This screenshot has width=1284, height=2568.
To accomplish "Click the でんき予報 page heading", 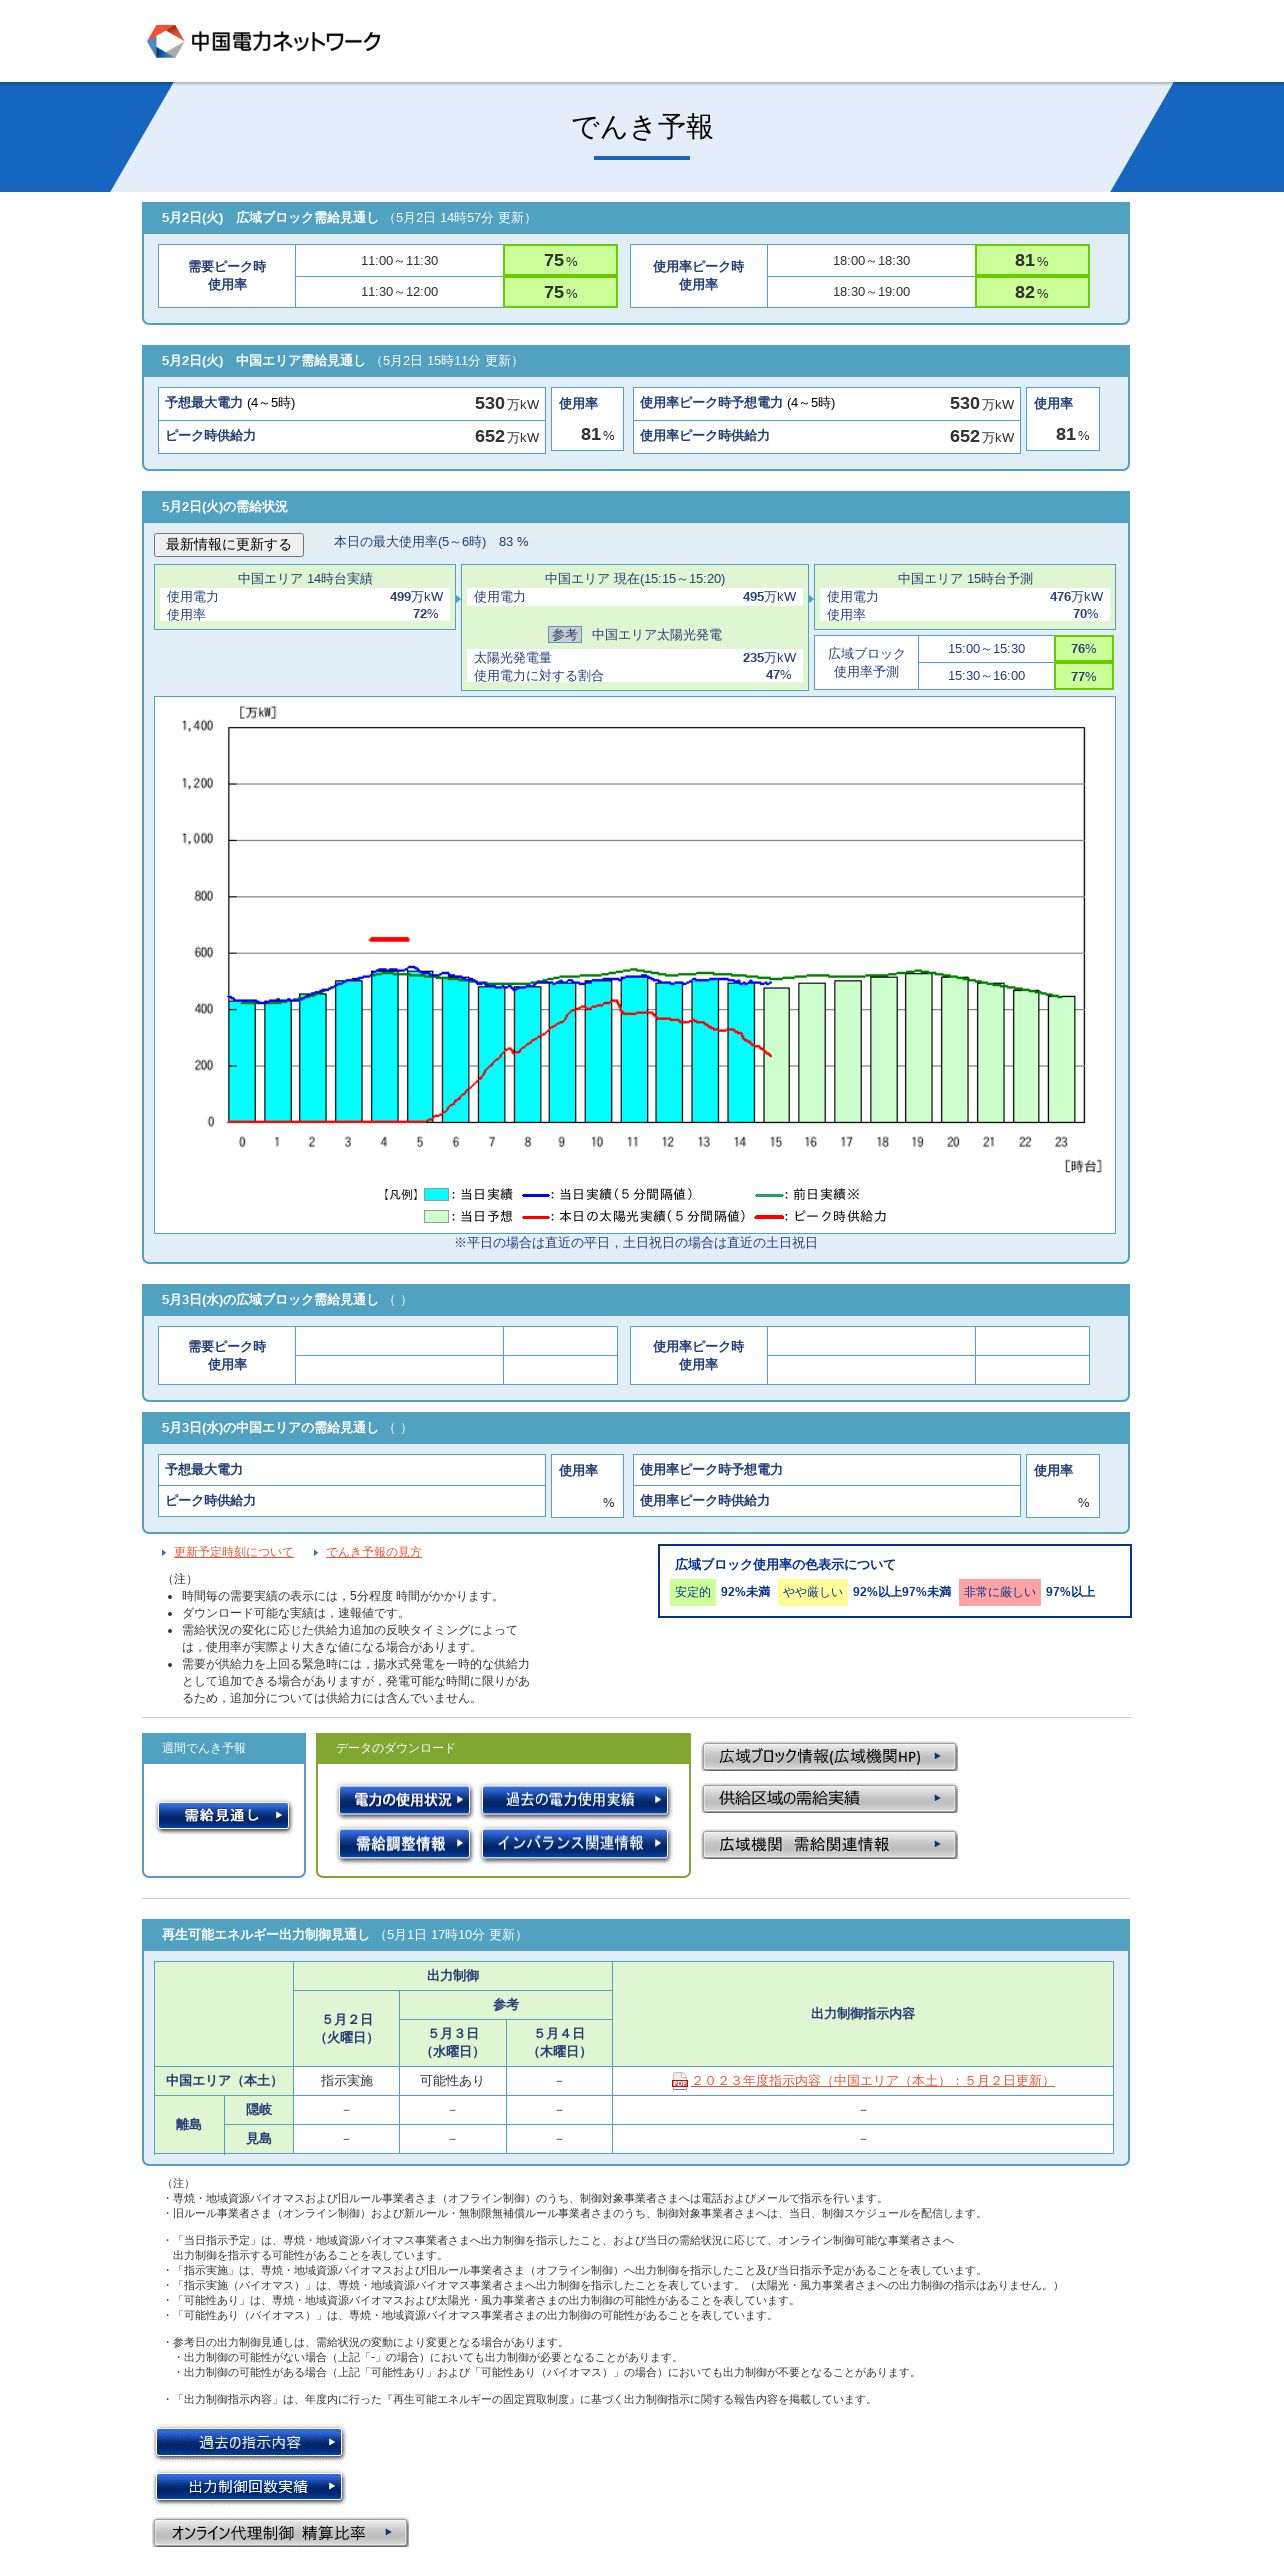I will 642,127.
